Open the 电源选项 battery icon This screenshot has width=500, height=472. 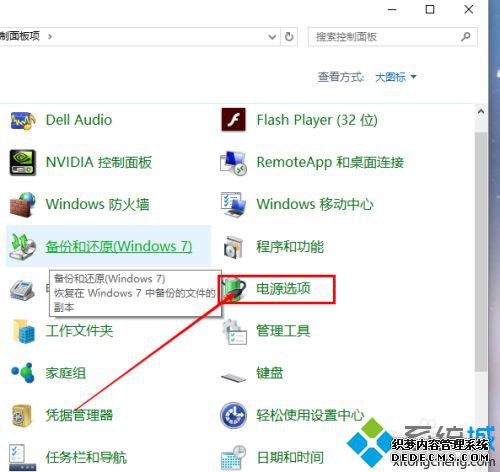click(x=234, y=289)
